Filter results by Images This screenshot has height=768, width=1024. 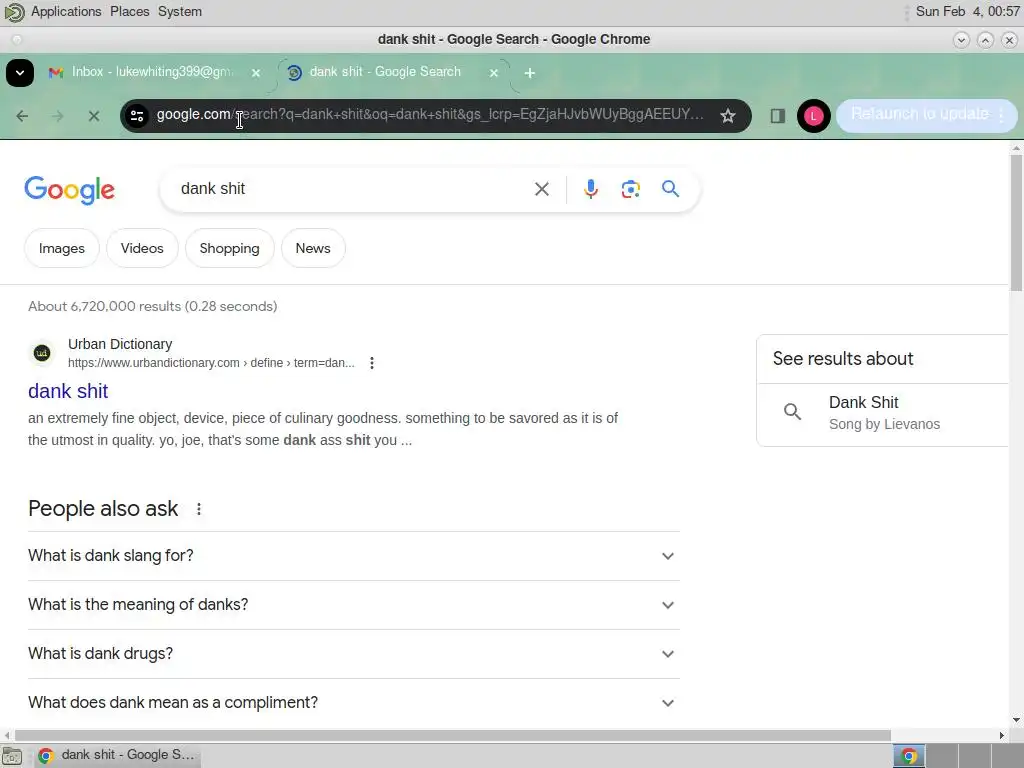[61, 248]
